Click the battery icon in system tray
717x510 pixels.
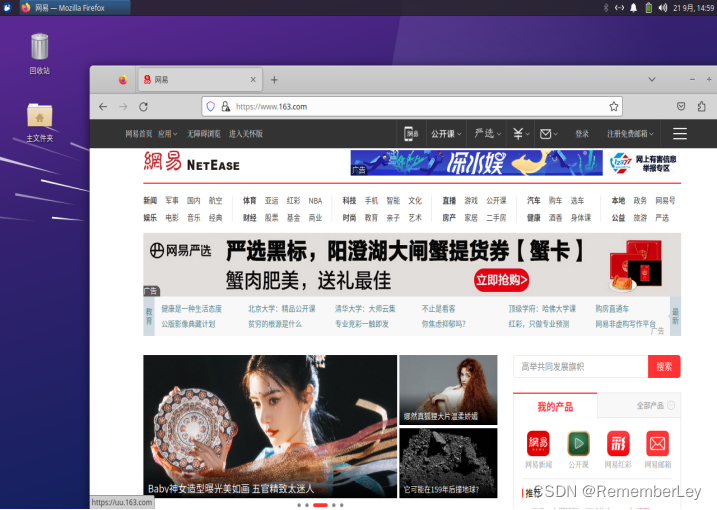[x=648, y=8]
